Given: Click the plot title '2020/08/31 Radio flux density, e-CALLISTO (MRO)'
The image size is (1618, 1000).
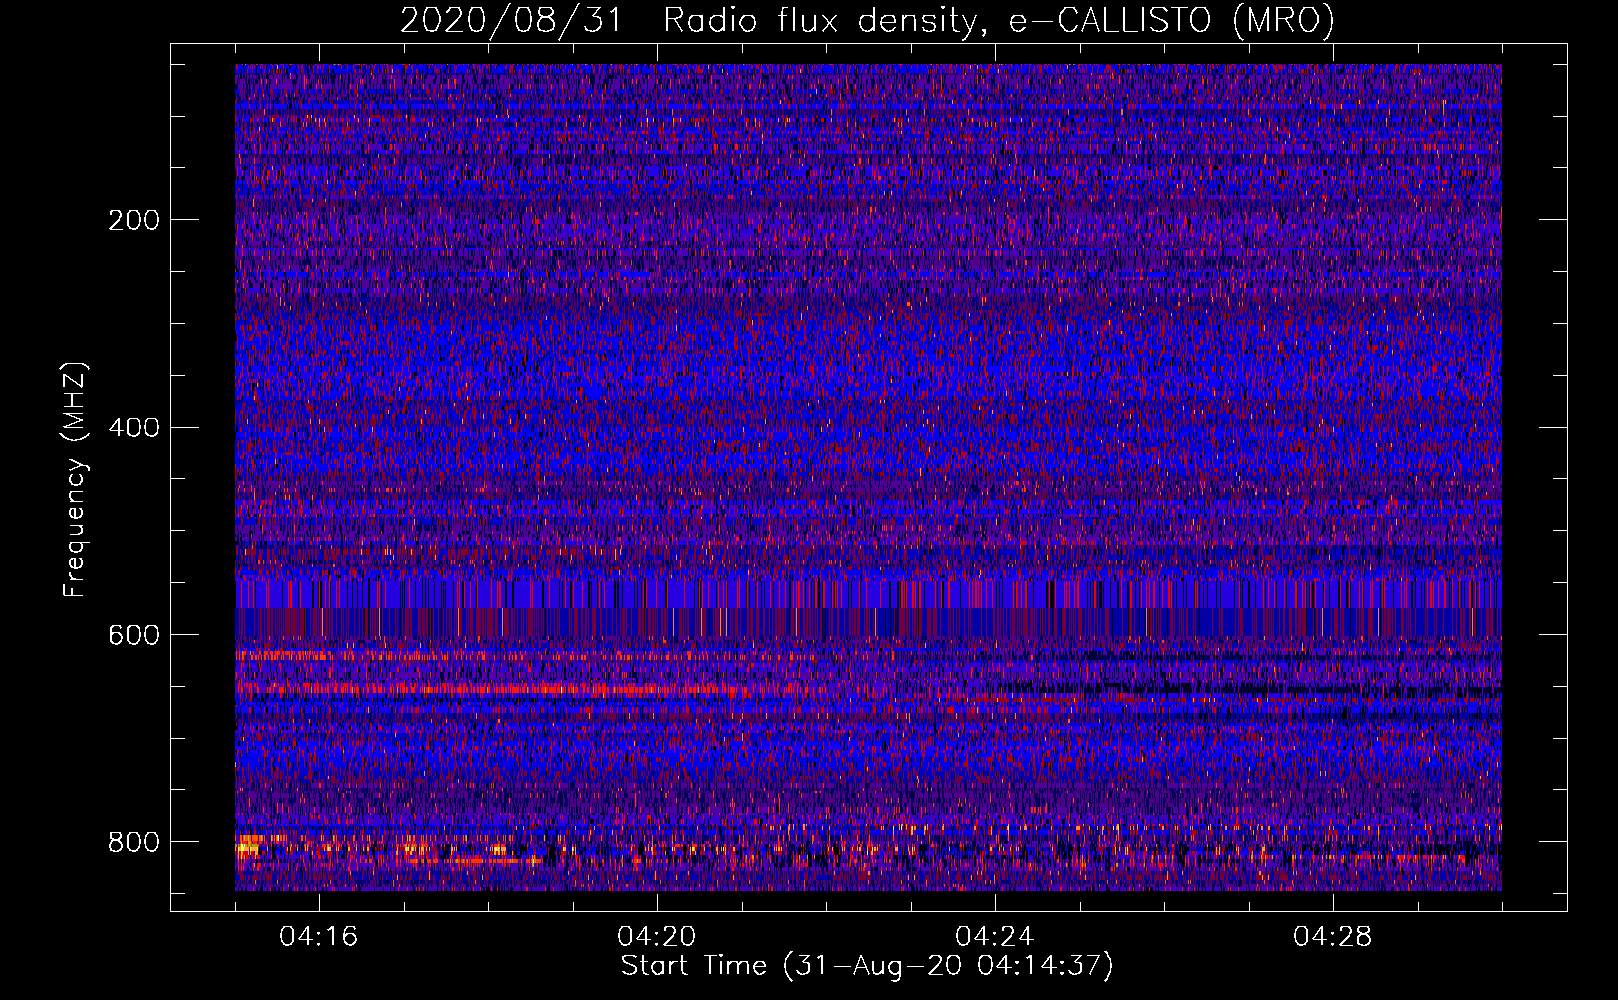Looking at the screenshot, I should click(x=867, y=20).
